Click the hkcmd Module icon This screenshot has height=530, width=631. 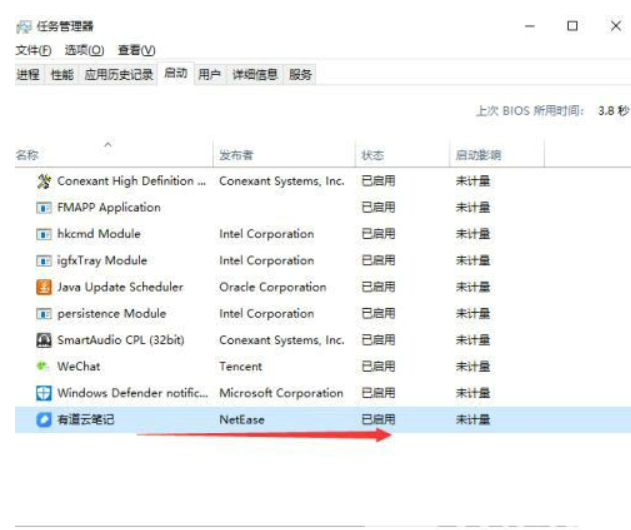click(x=44, y=234)
